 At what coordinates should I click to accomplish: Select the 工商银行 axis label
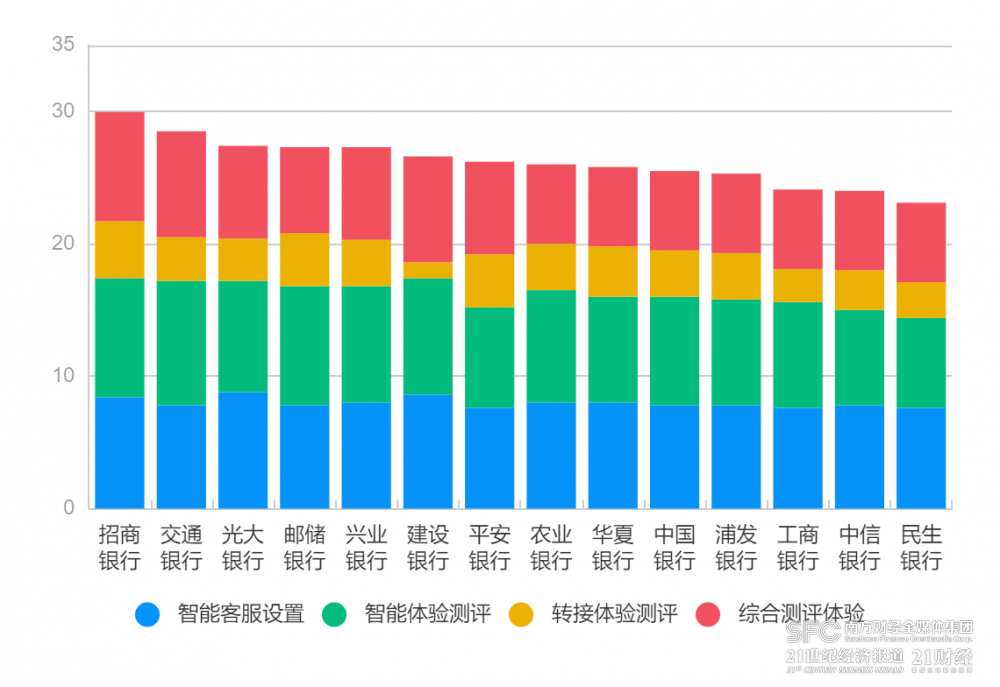click(798, 547)
